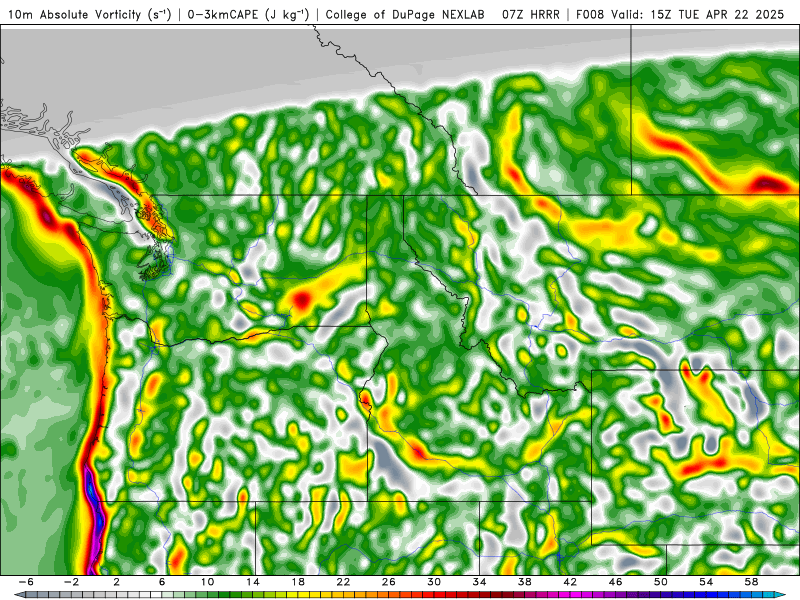Click the "0-3kmCAPE (J kg⁻¹)" label
The height and width of the screenshot is (600, 800).
(248, 14)
